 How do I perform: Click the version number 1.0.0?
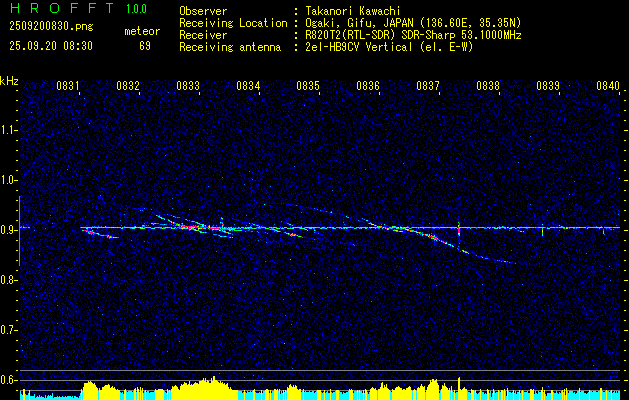point(136,8)
